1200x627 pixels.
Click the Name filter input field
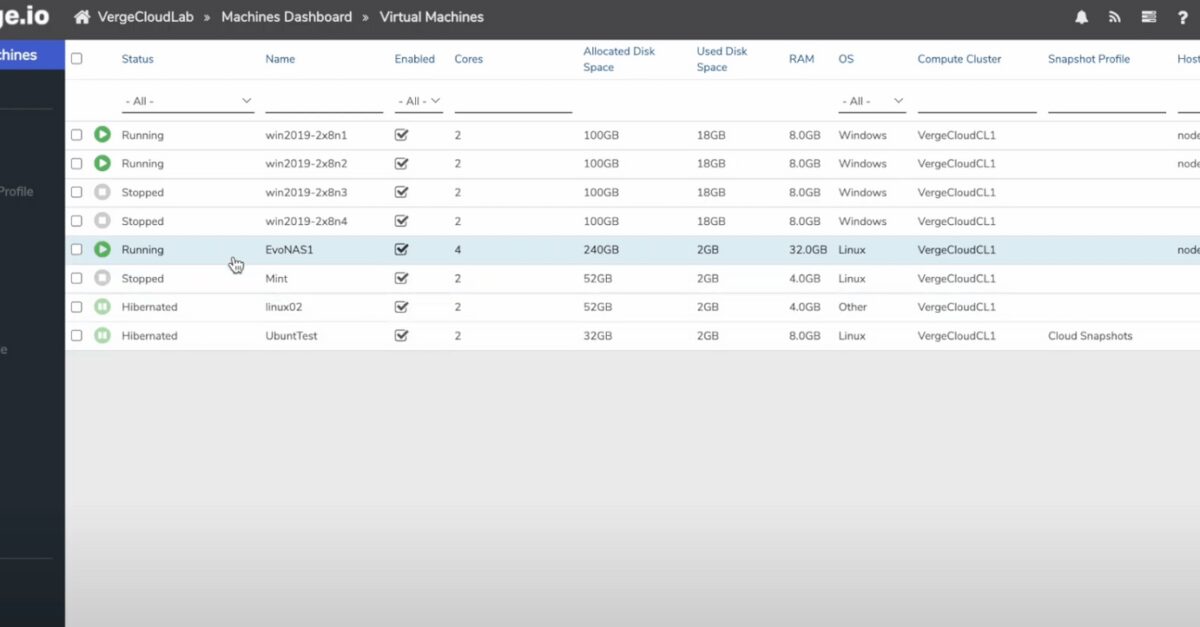[324, 101]
